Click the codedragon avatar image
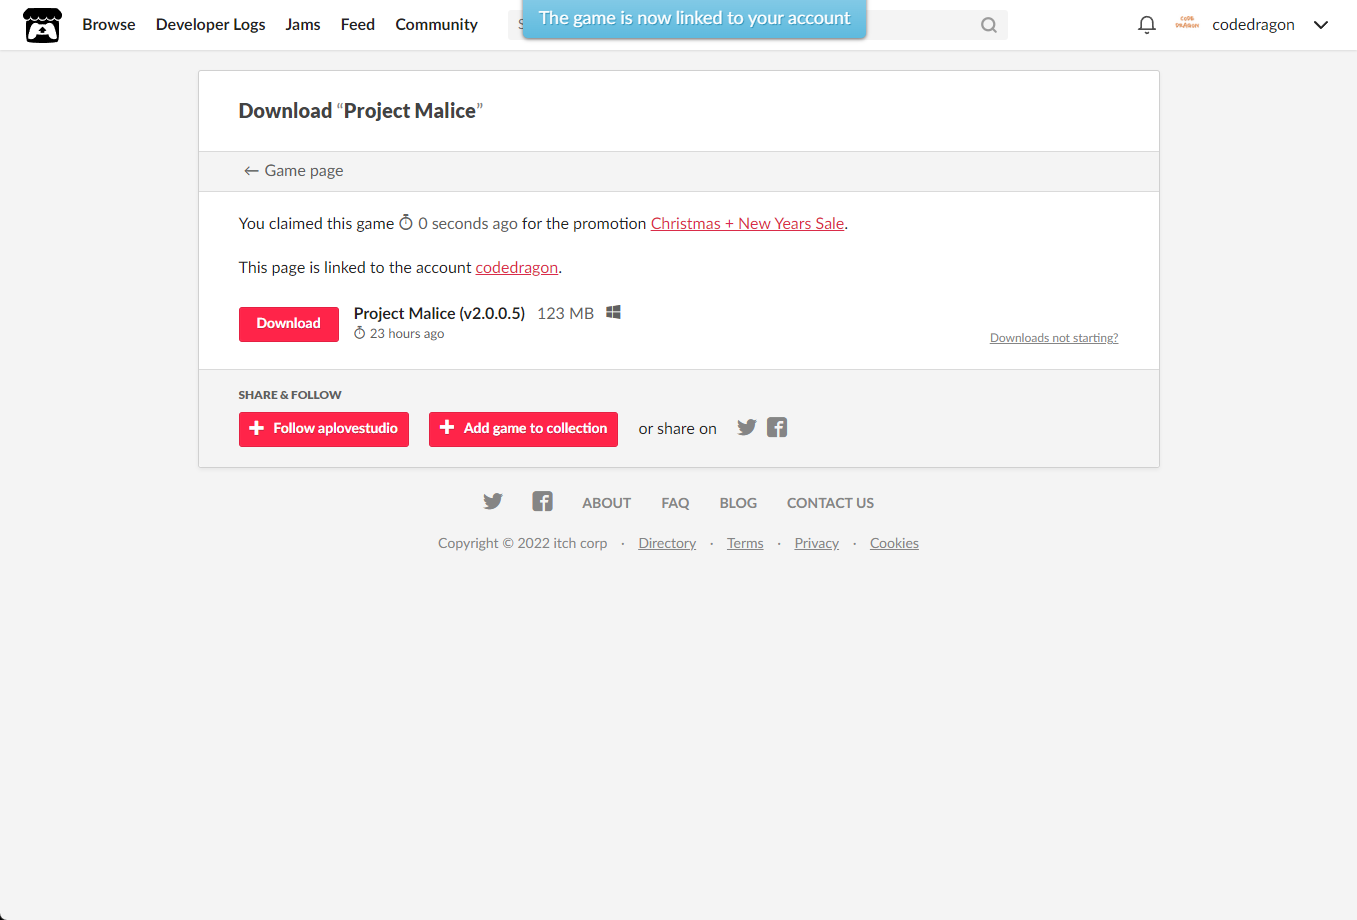Screen dimensions: 1357x920 tap(1187, 24)
